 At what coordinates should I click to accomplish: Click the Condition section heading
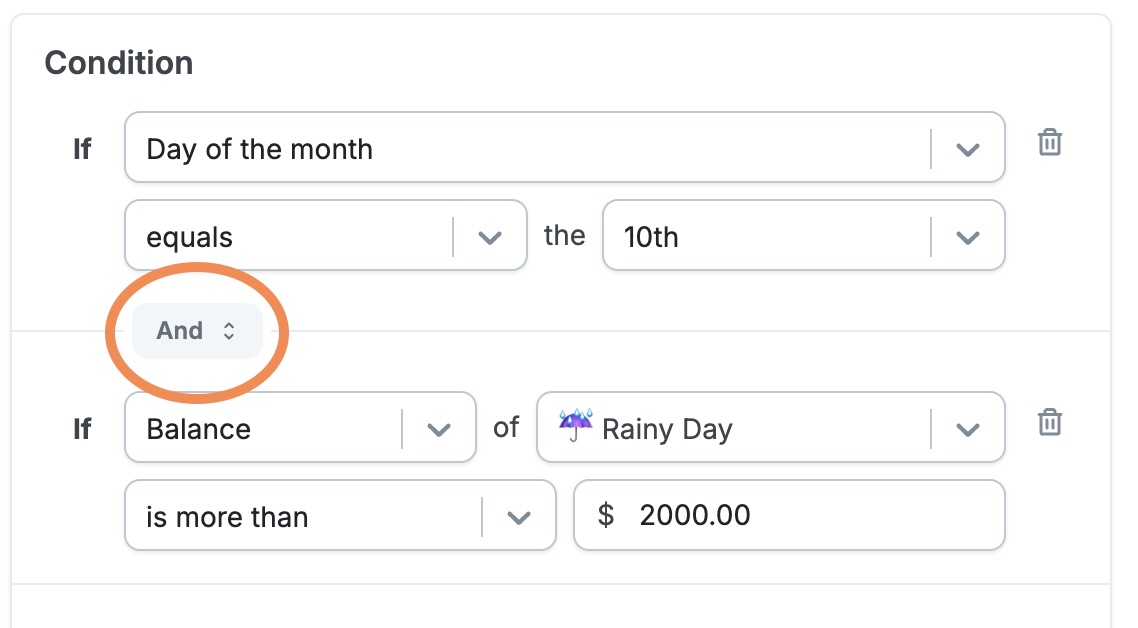119,62
